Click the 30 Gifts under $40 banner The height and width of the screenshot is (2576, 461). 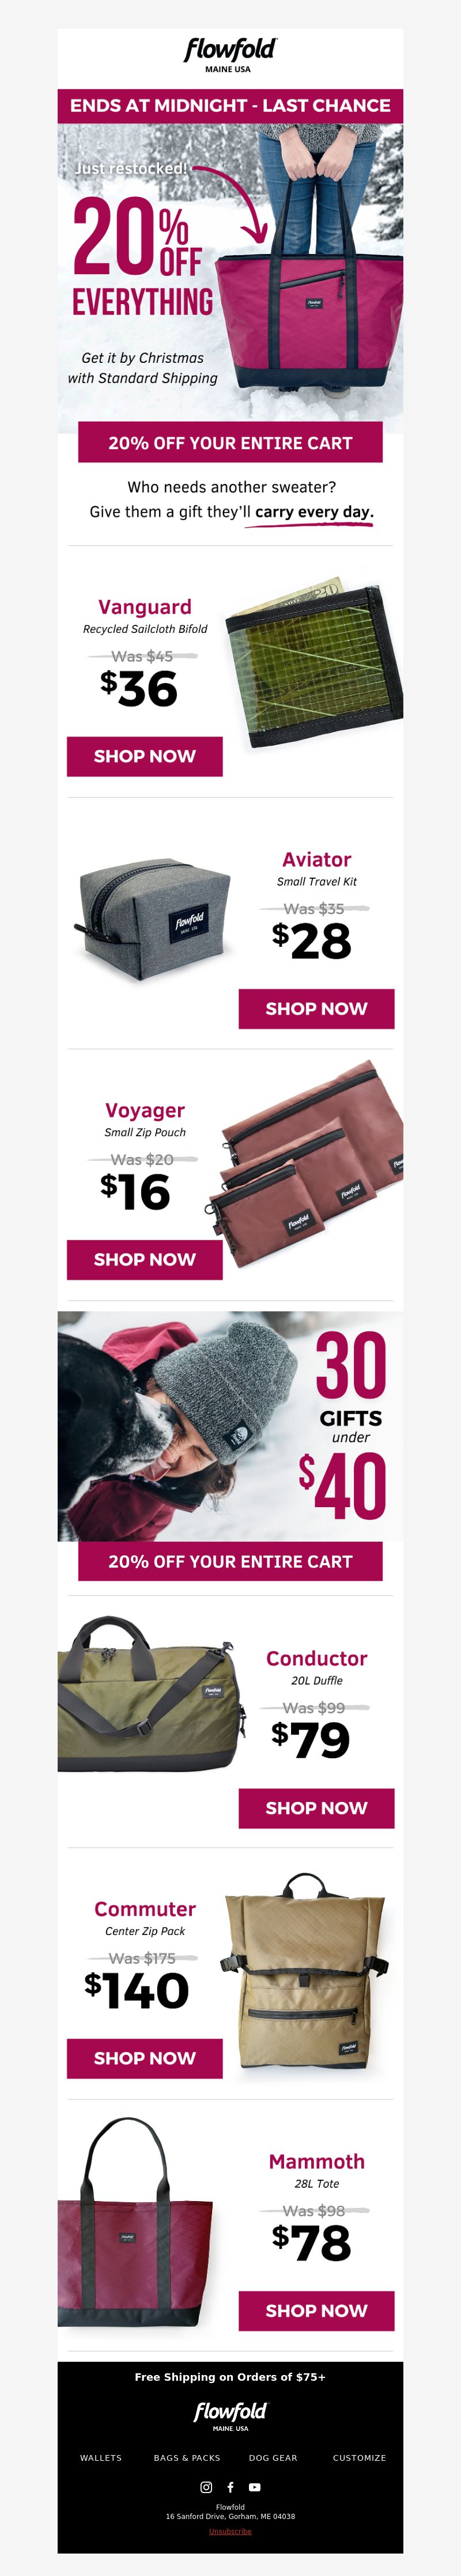pyautogui.click(x=230, y=1425)
